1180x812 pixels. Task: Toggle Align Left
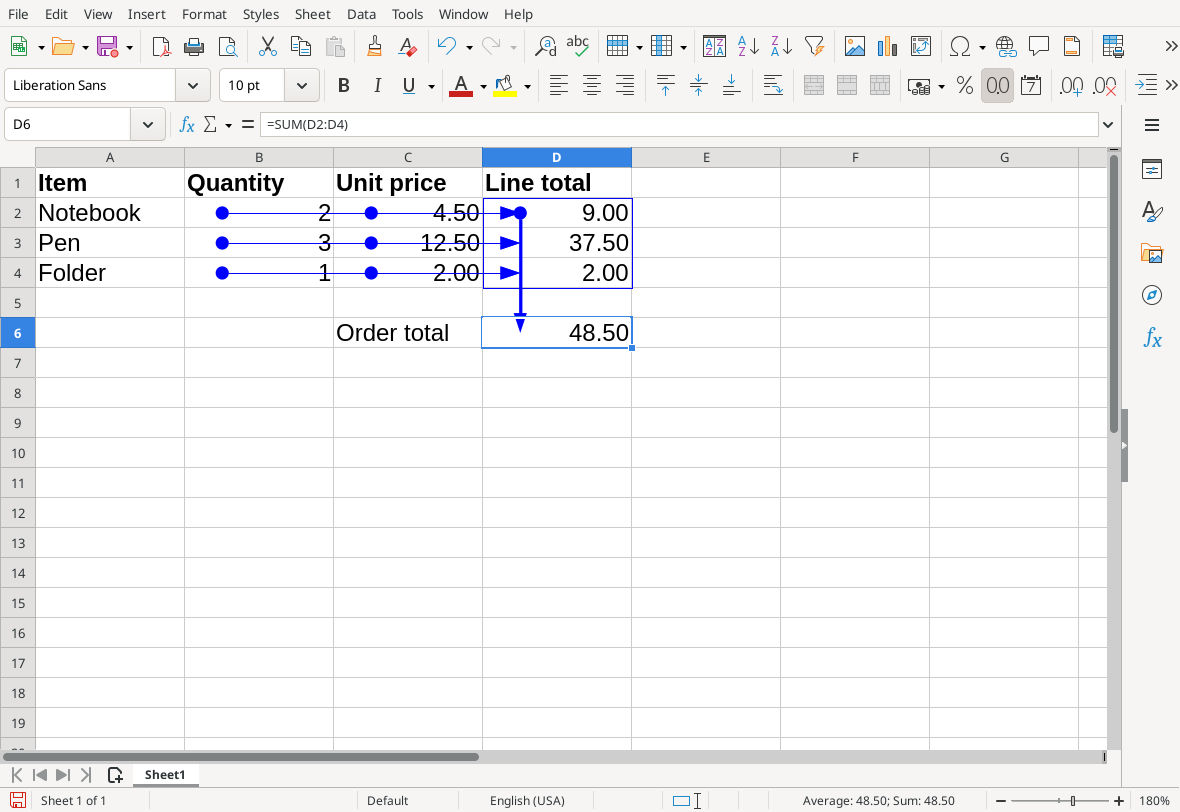pos(558,86)
